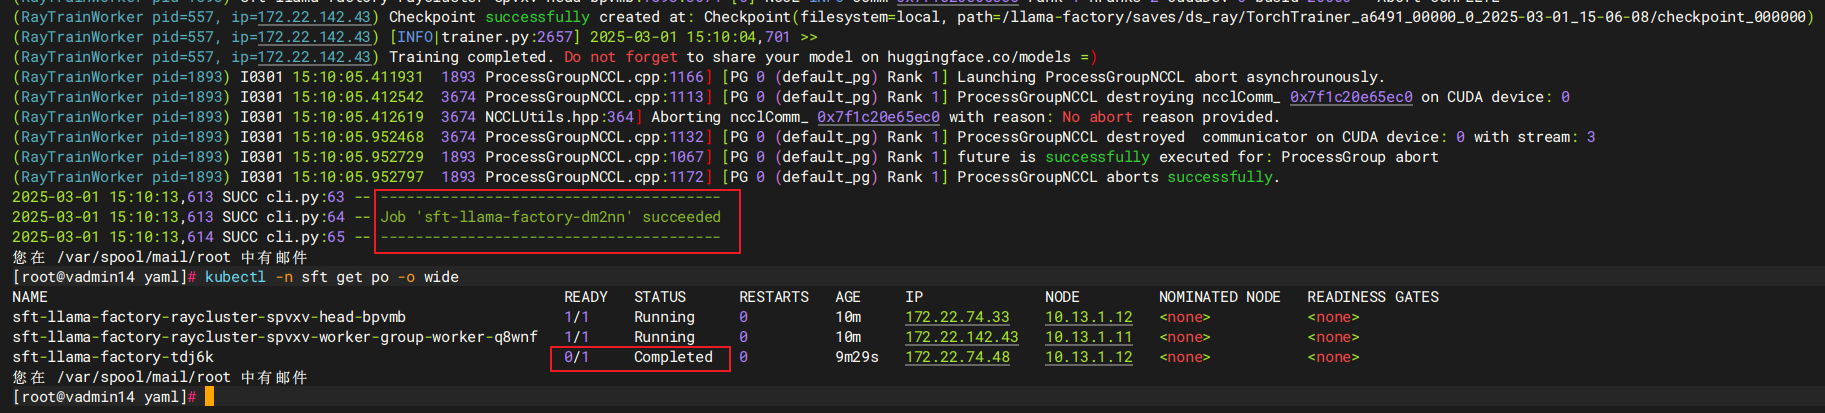Click the READINESS GATES column header
This screenshot has width=1825, height=413.
[x=1373, y=297]
